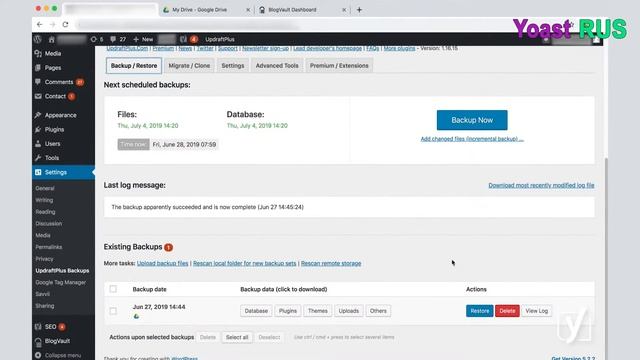Open Sharing settings submenu
This screenshot has height=360, width=640.
pos(44,306)
